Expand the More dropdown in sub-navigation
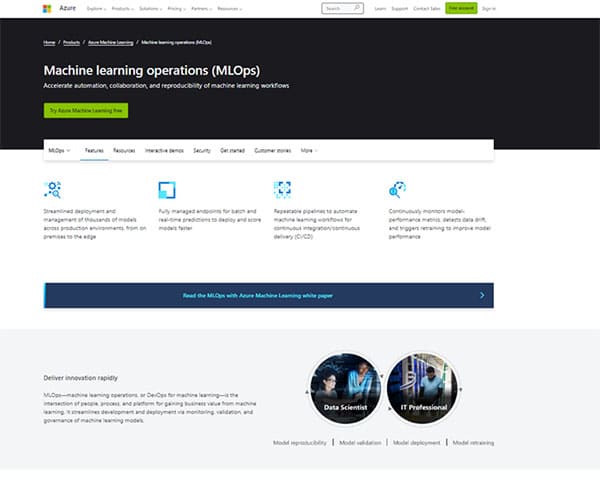Image resolution: width=600 pixels, height=483 pixels. click(x=309, y=150)
